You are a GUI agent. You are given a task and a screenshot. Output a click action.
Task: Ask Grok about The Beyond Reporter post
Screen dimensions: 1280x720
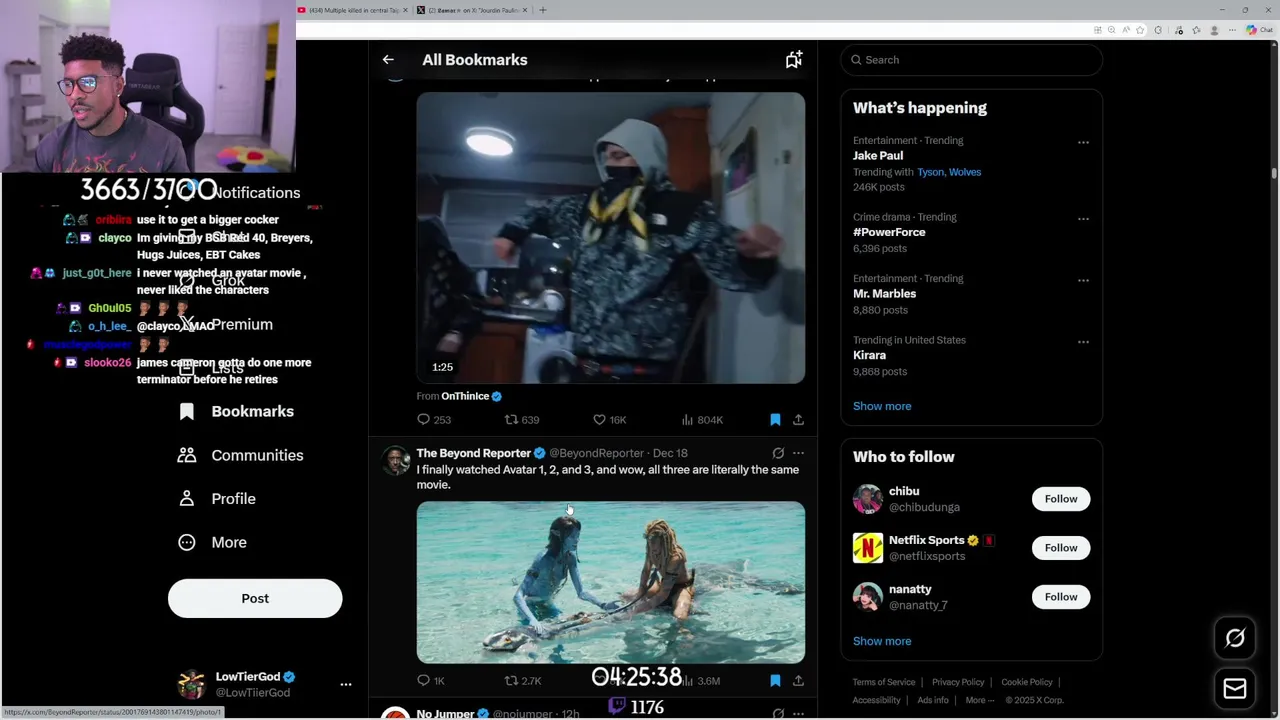[778, 453]
